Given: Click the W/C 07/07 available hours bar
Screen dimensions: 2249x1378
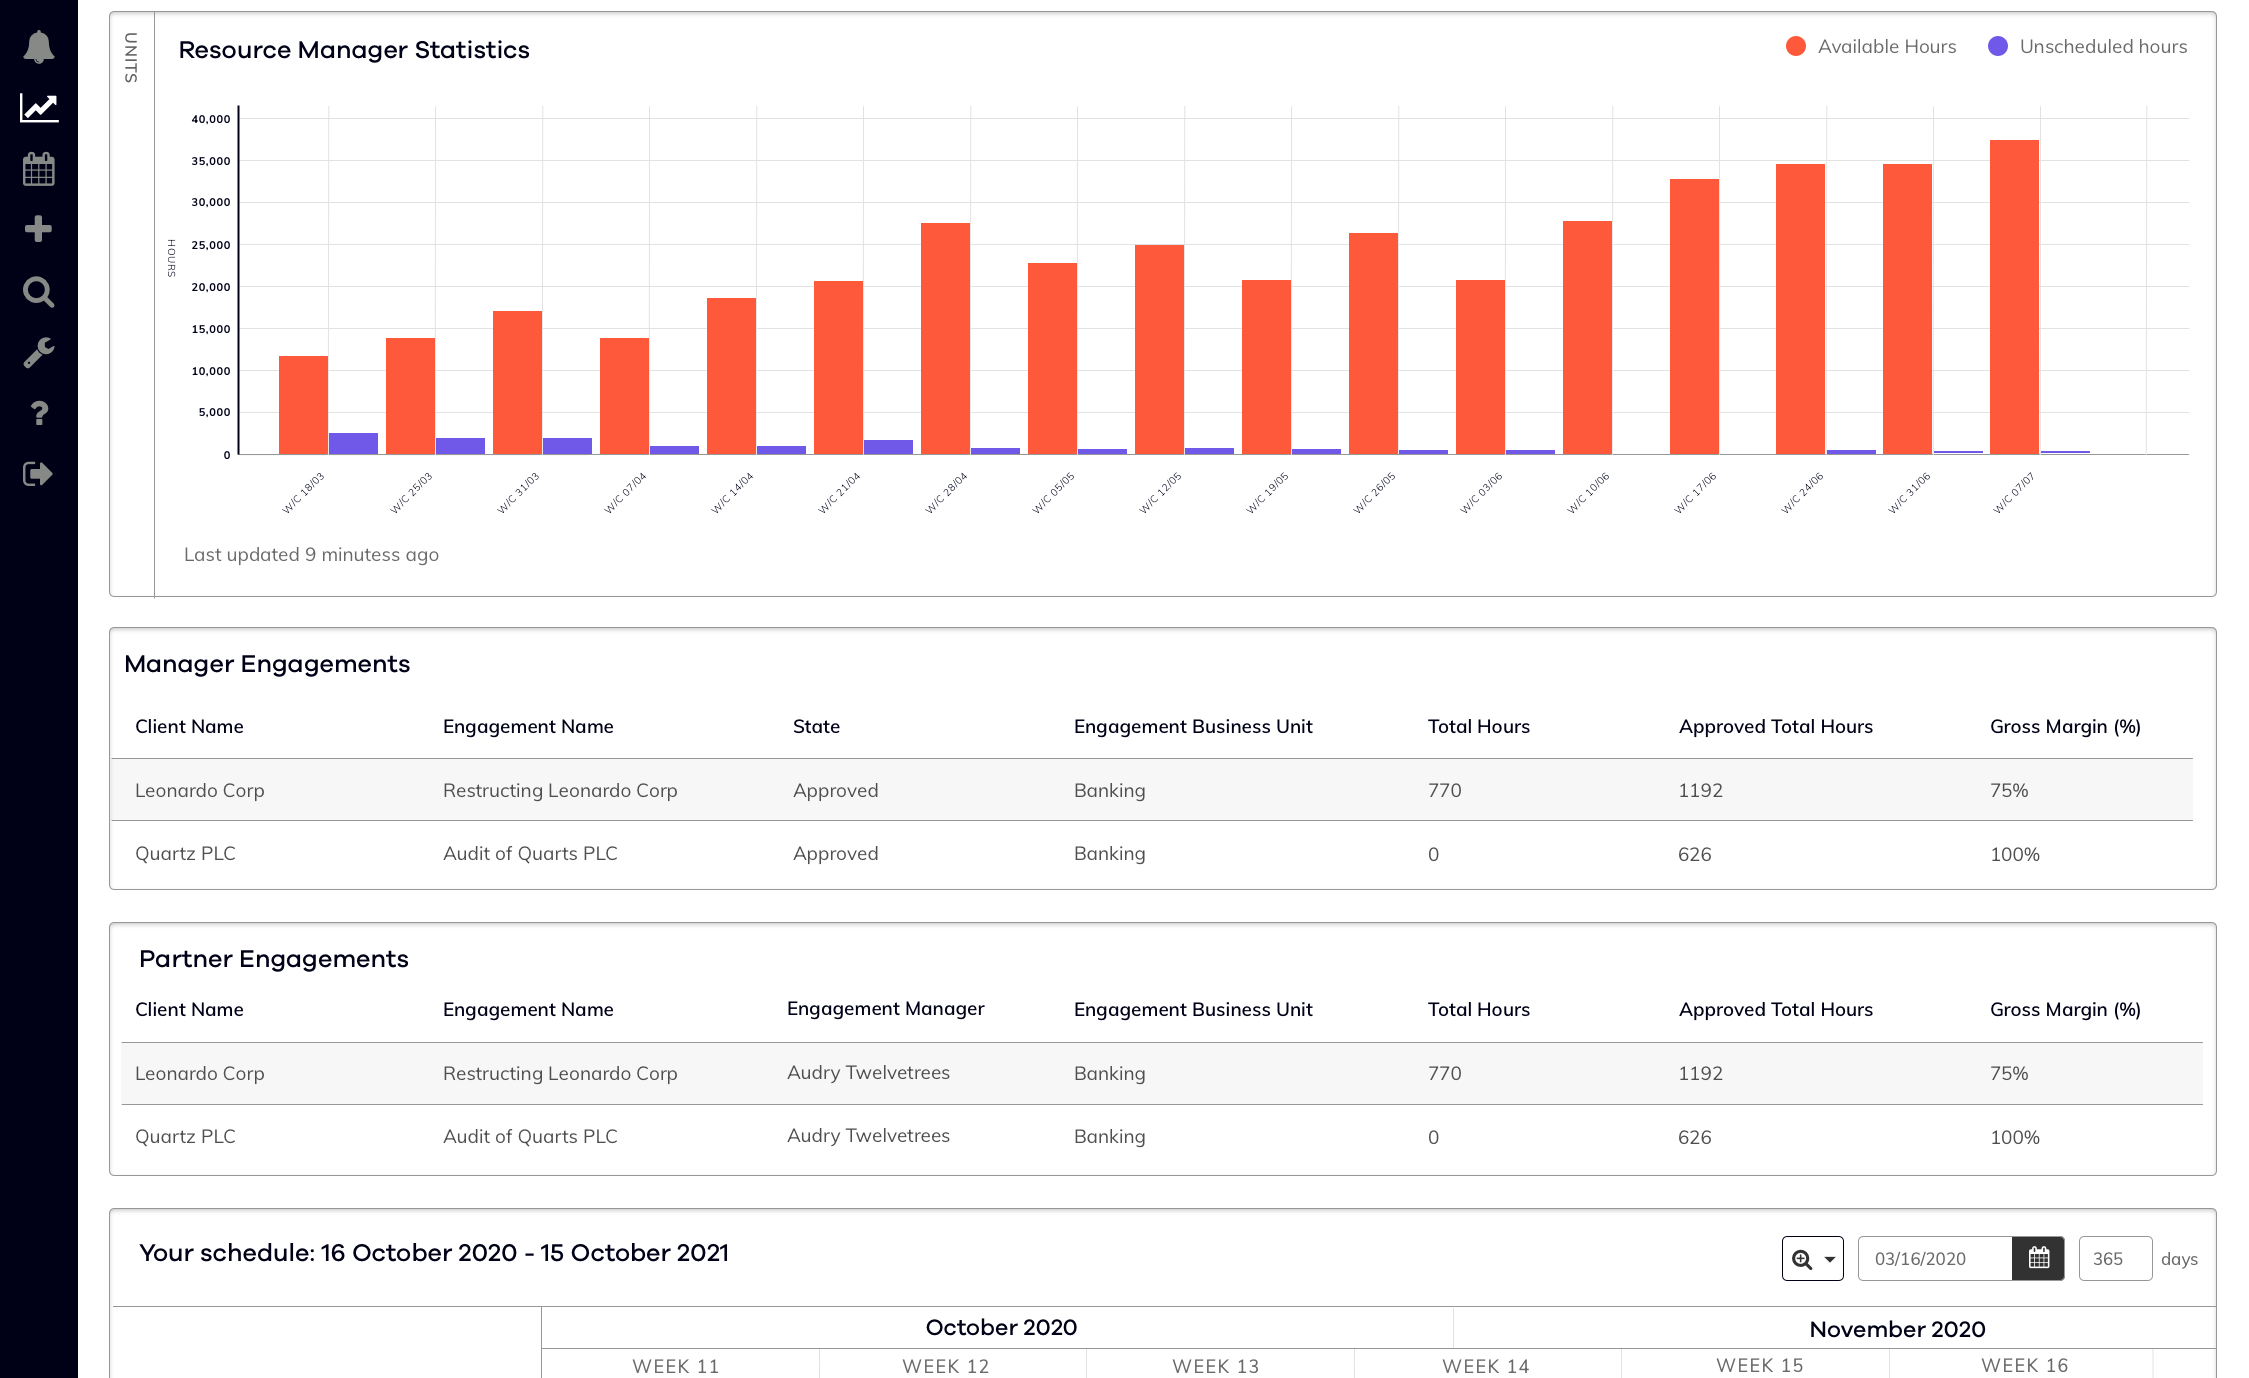Looking at the screenshot, I should tap(2013, 297).
